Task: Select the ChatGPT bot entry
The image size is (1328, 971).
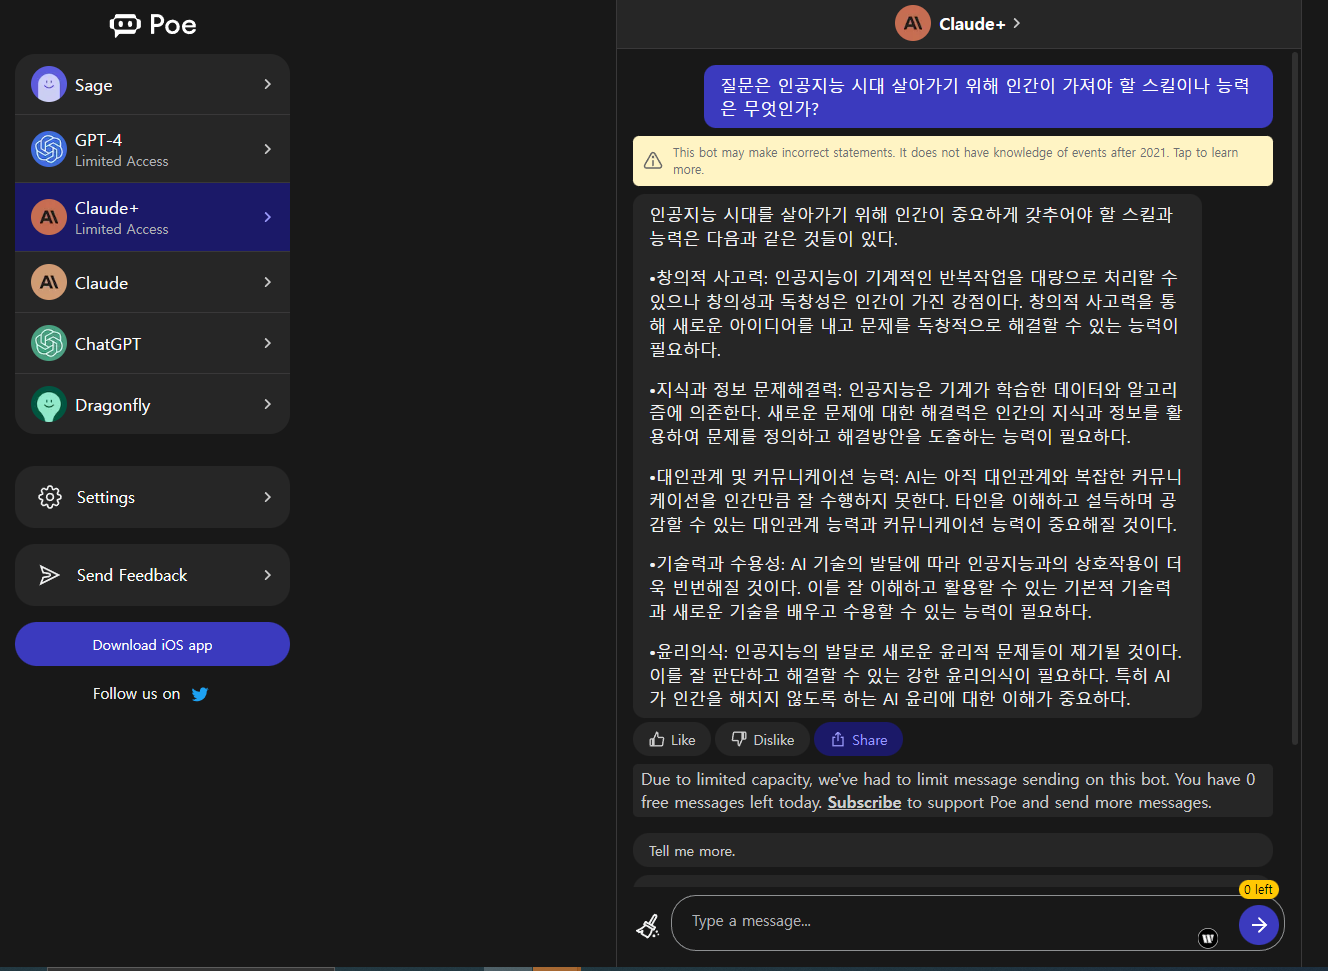Action: [152, 344]
